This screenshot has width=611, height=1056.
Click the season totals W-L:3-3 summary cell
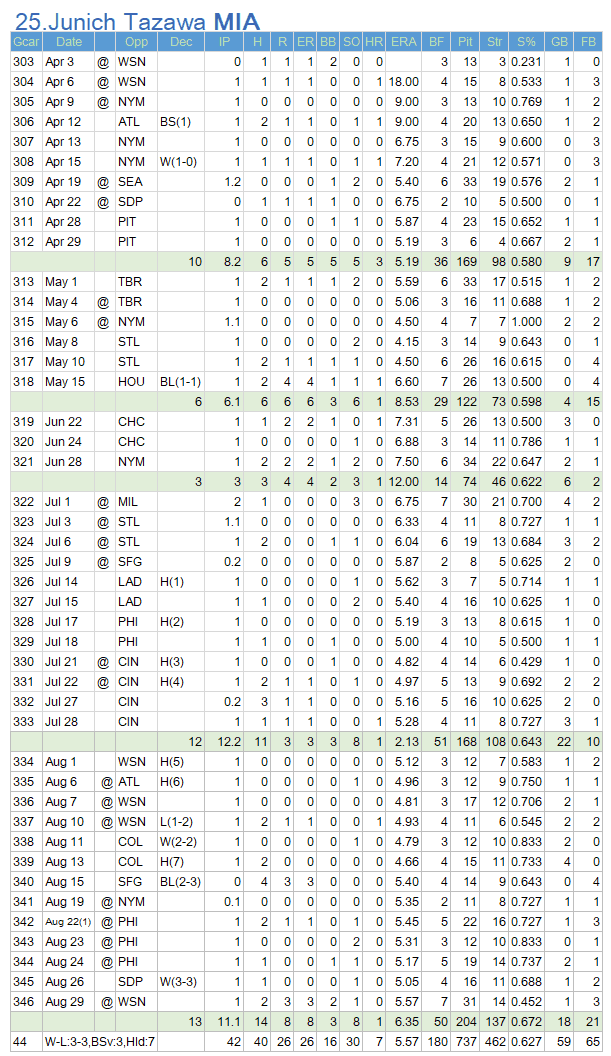pyautogui.click(x=101, y=1042)
